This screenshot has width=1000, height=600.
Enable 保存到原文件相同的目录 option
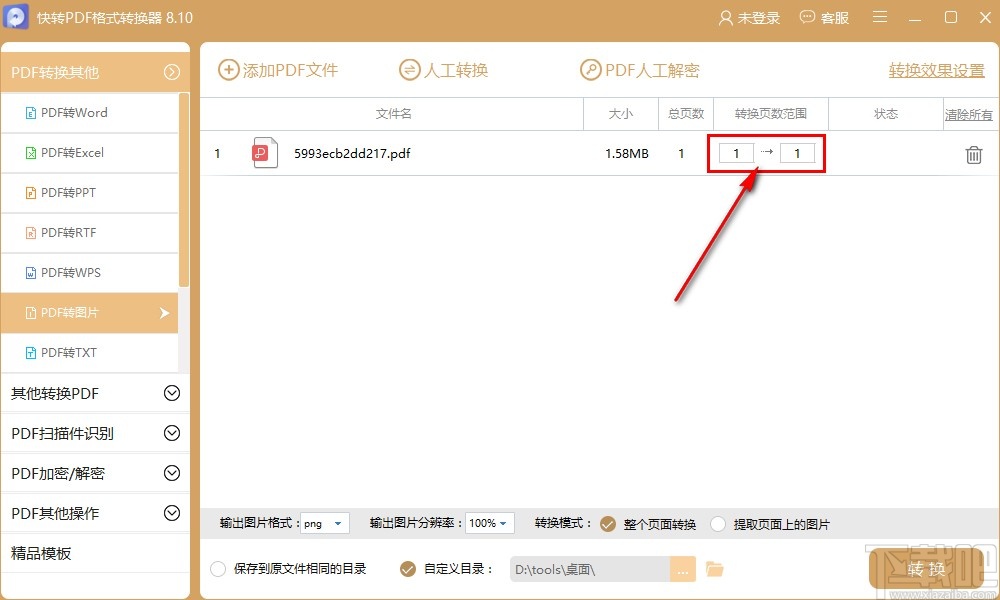coord(218,568)
